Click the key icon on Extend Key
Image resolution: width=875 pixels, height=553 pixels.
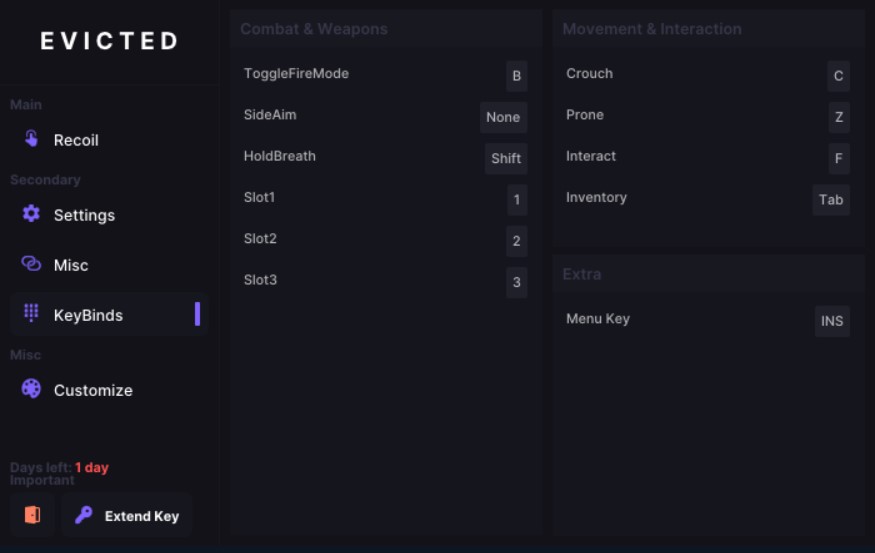[x=84, y=515]
